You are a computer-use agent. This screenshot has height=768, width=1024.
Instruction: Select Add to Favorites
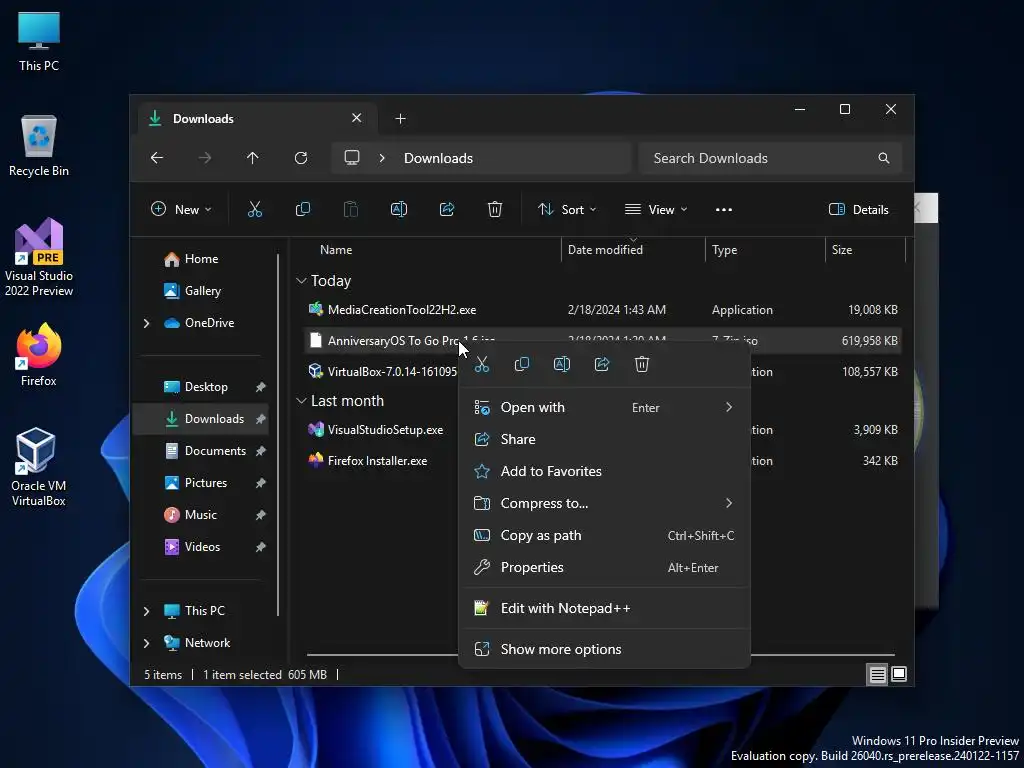click(x=604, y=472)
